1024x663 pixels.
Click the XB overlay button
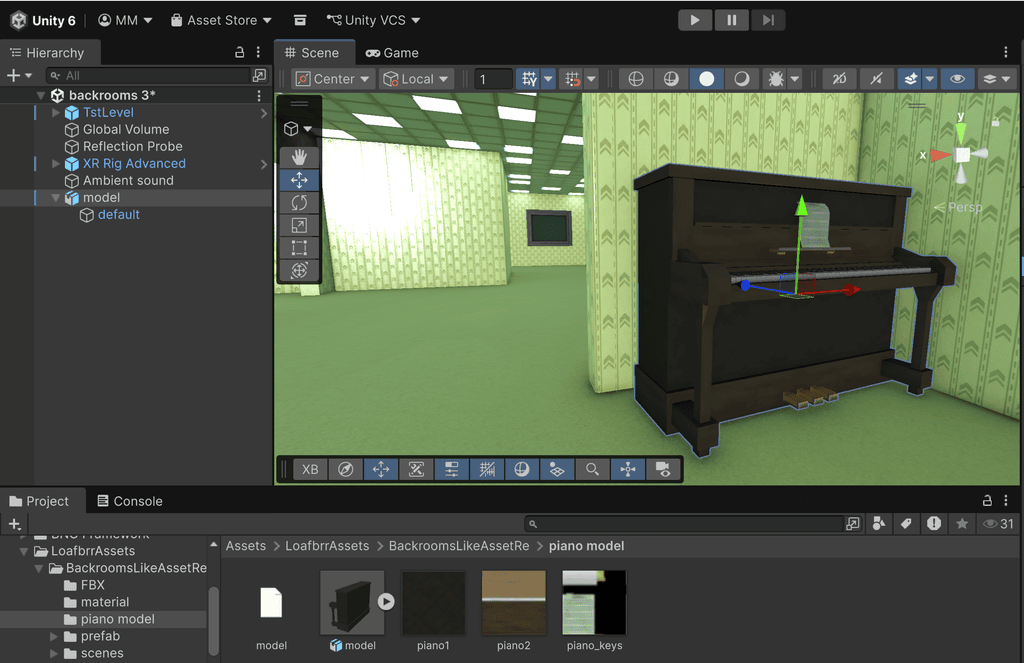pos(310,470)
